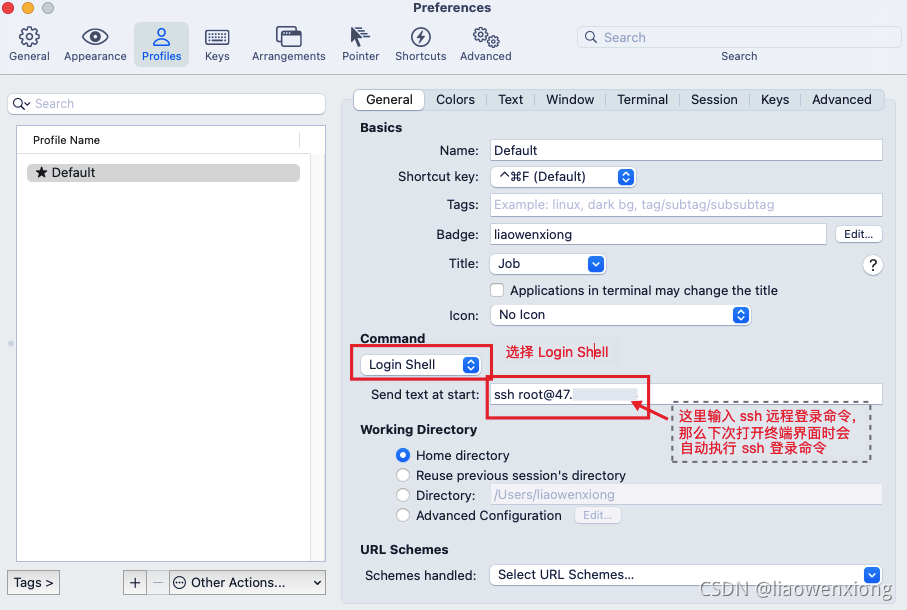Switch to the Window tab
Image resolution: width=907 pixels, height=610 pixels.
pyautogui.click(x=570, y=99)
